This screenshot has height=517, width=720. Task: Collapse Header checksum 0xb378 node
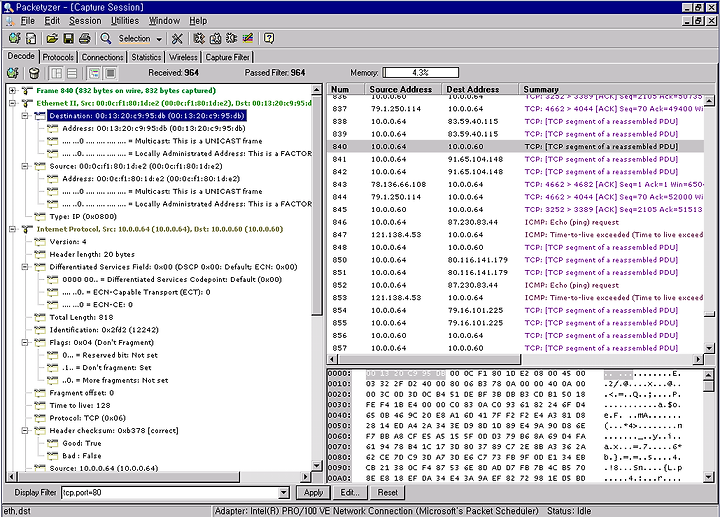[25, 431]
